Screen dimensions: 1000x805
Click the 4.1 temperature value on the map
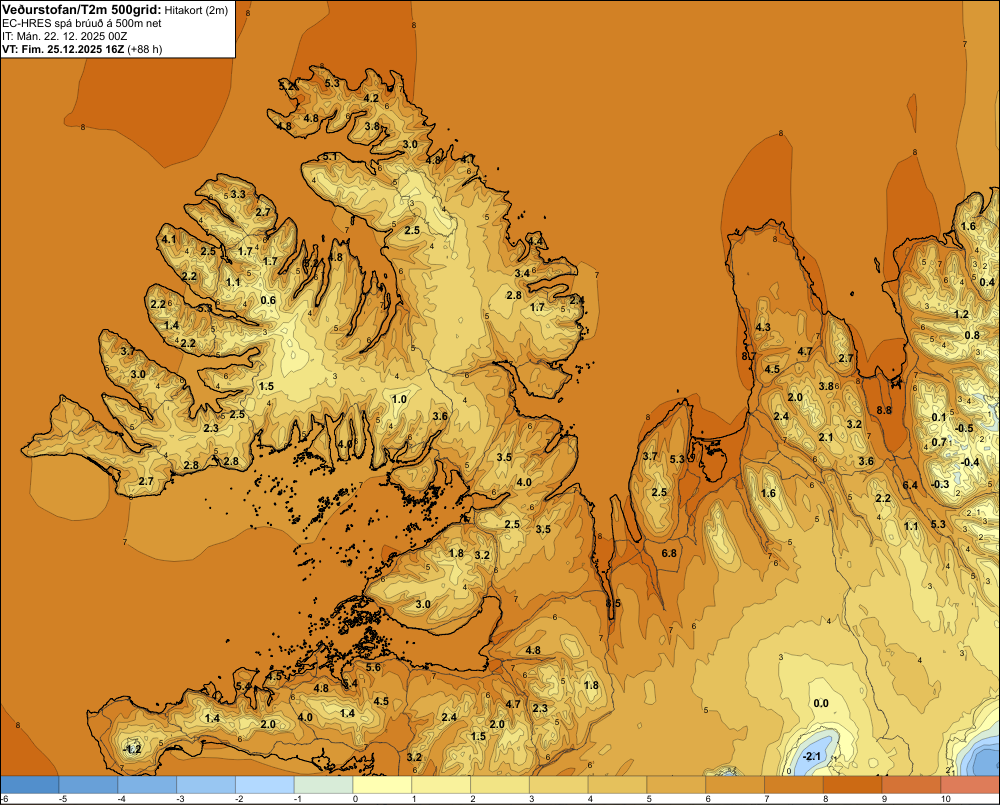(x=168, y=240)
